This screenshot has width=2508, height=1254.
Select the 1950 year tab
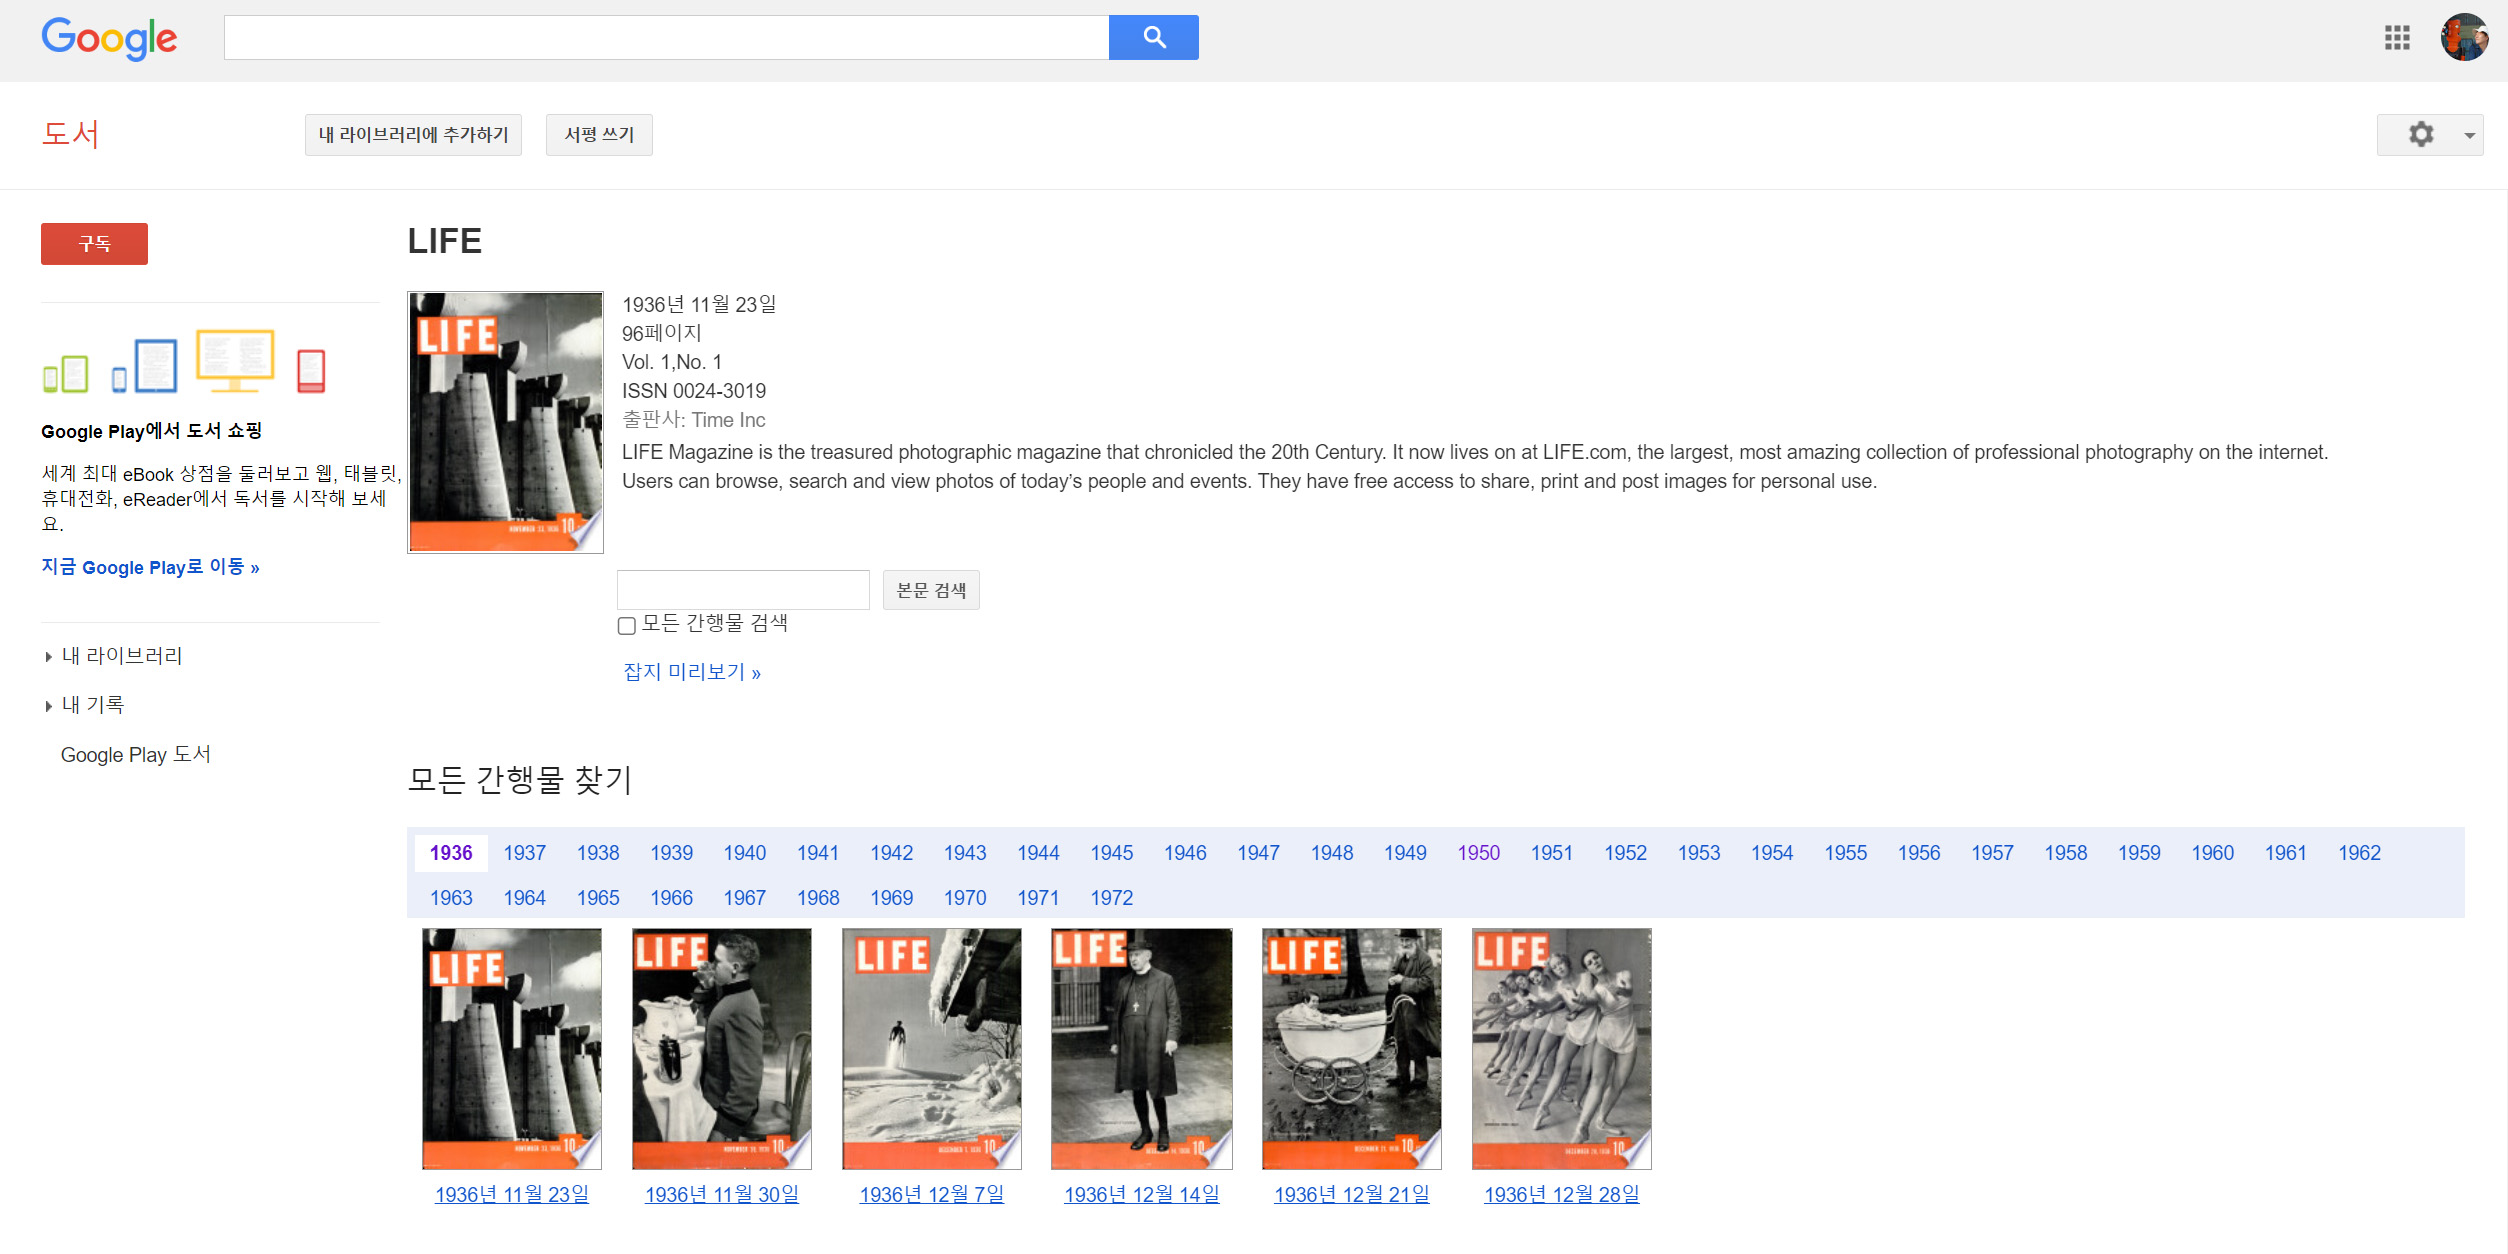(1478, 853)
